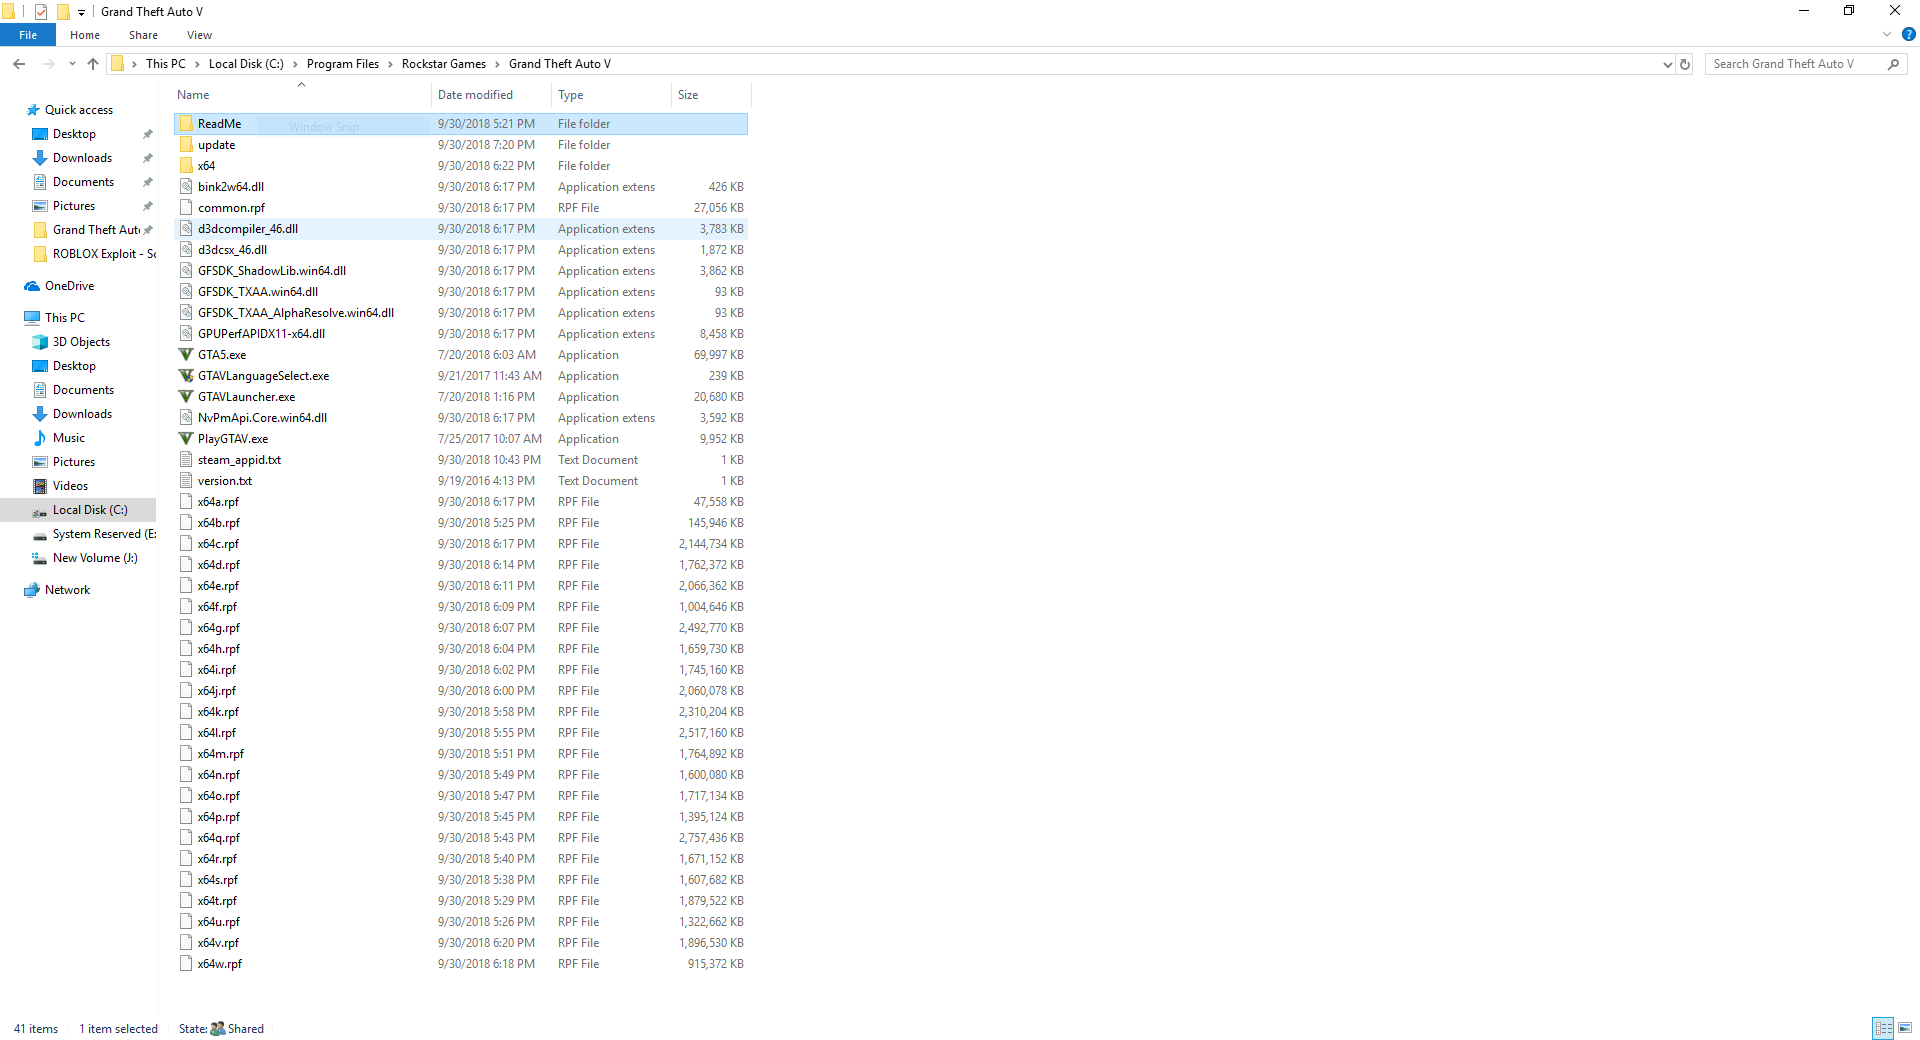Click the search magnifier icon
The image size is (1920, 1040).
pos(1893,64)
